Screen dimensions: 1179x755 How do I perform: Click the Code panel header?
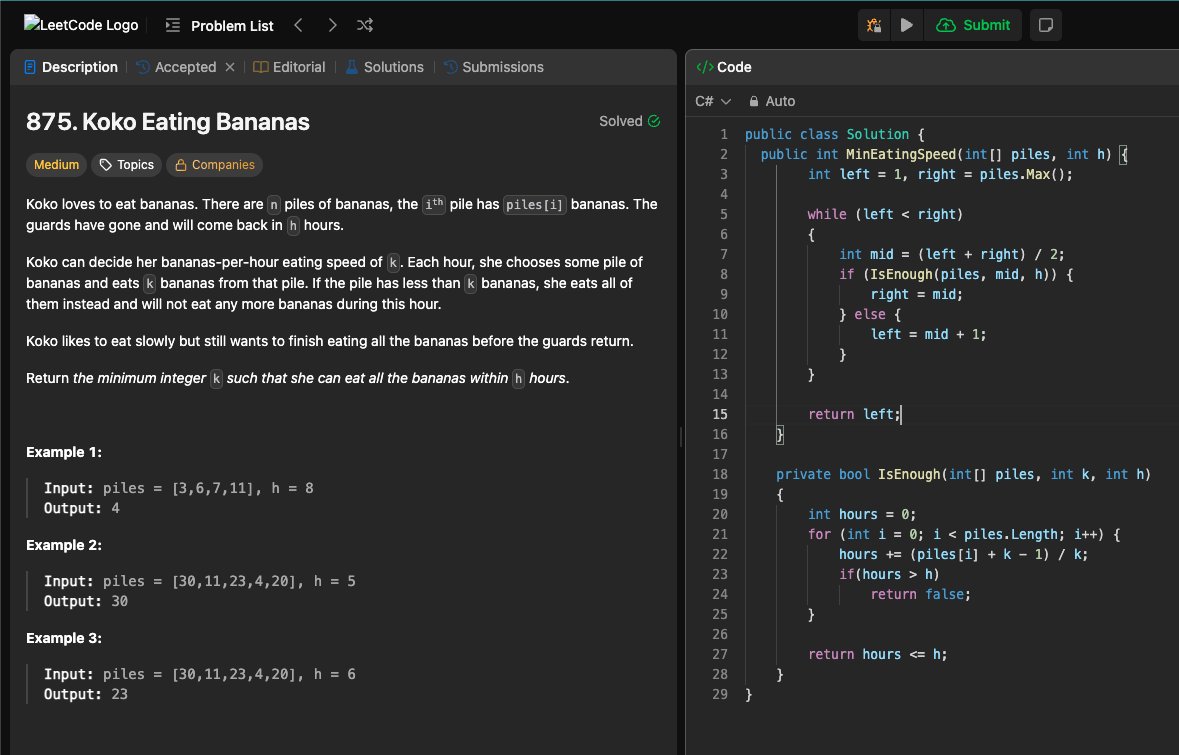(x=724, y=67)
